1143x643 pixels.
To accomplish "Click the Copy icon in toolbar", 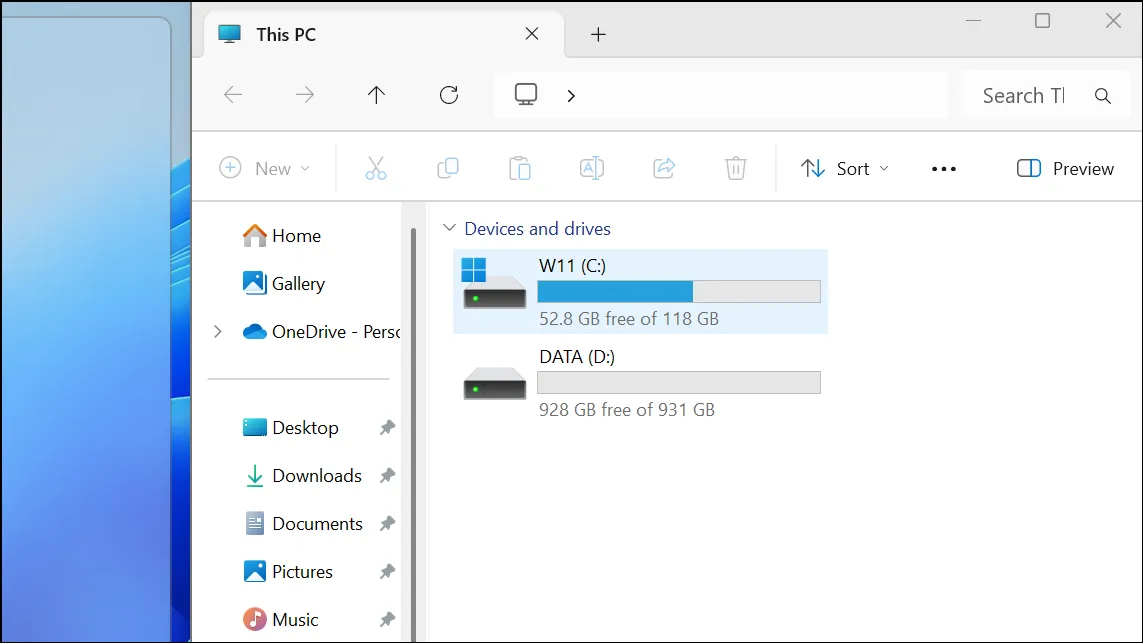I will [448, 168].
